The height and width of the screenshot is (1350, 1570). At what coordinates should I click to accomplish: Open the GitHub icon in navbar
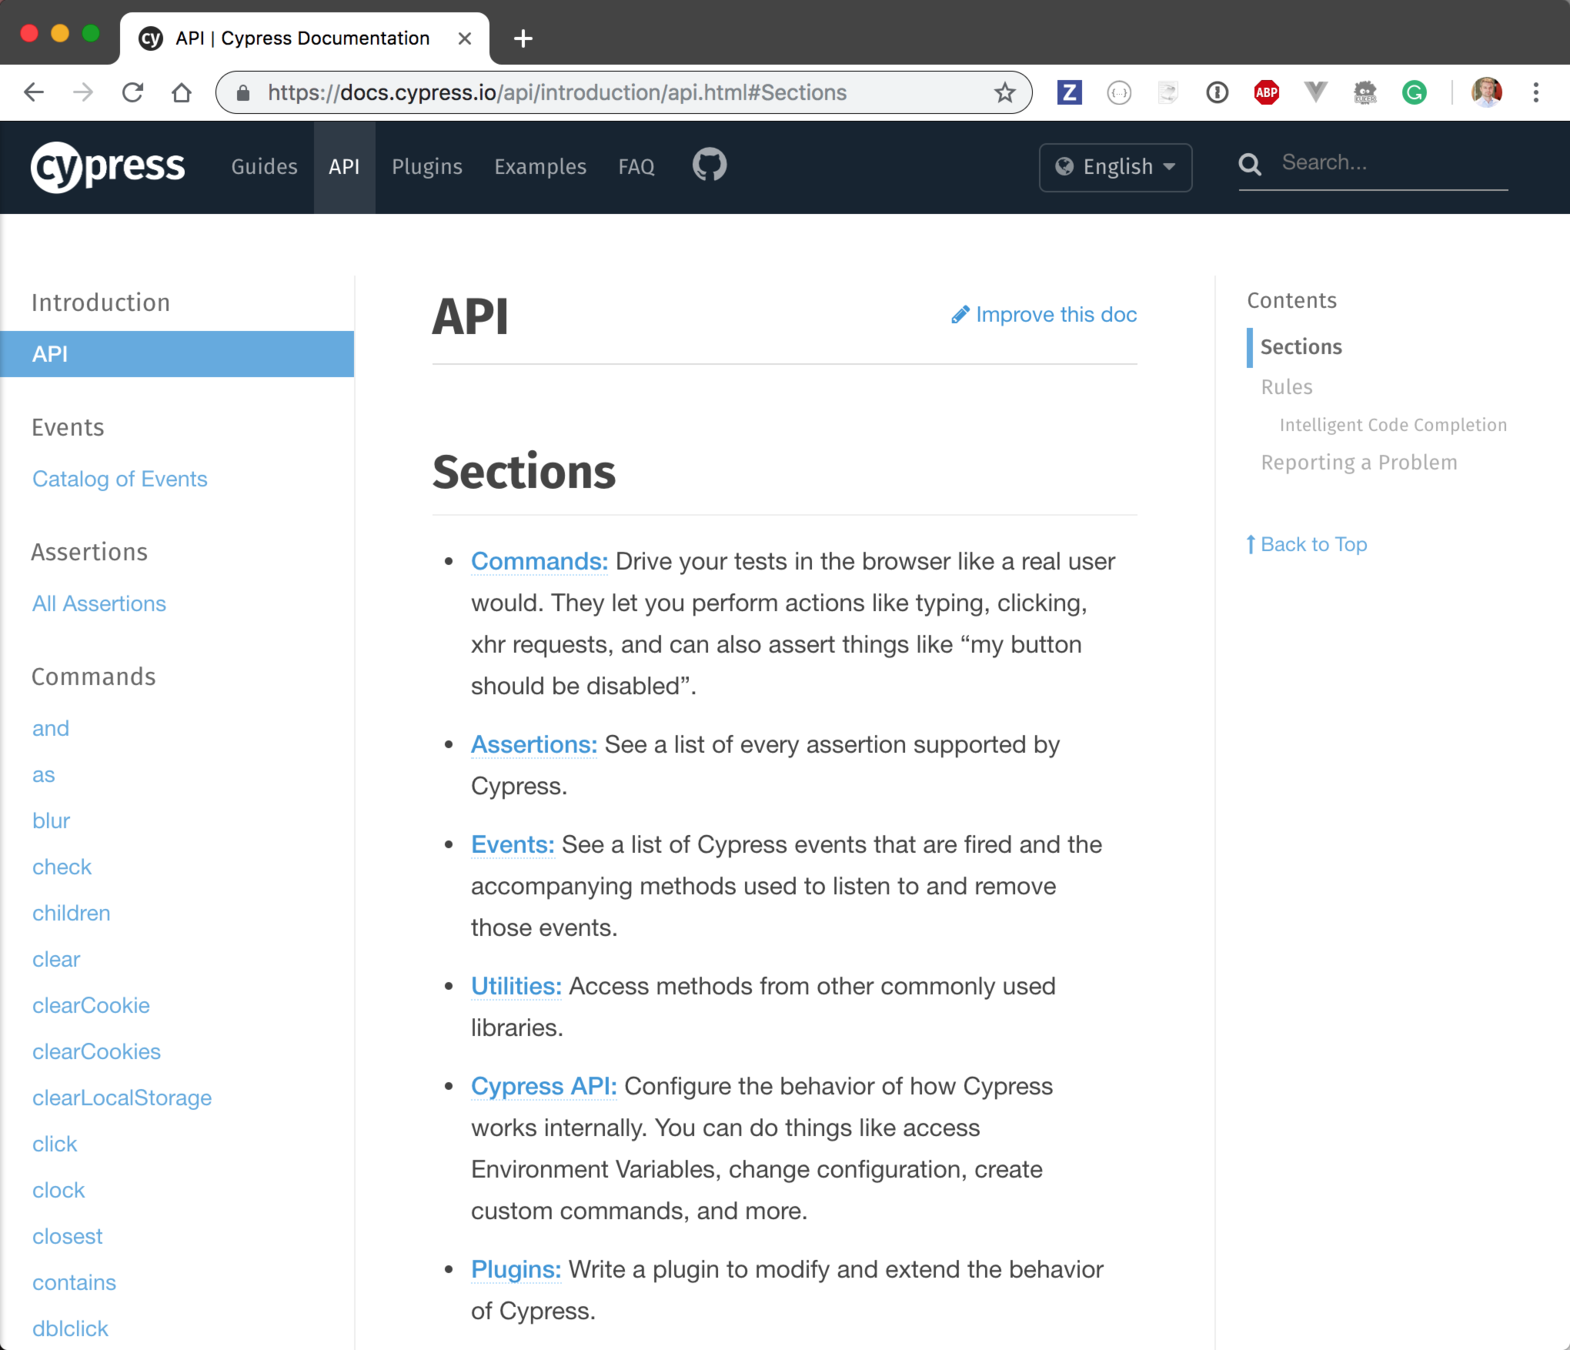(x=709, y=165)
